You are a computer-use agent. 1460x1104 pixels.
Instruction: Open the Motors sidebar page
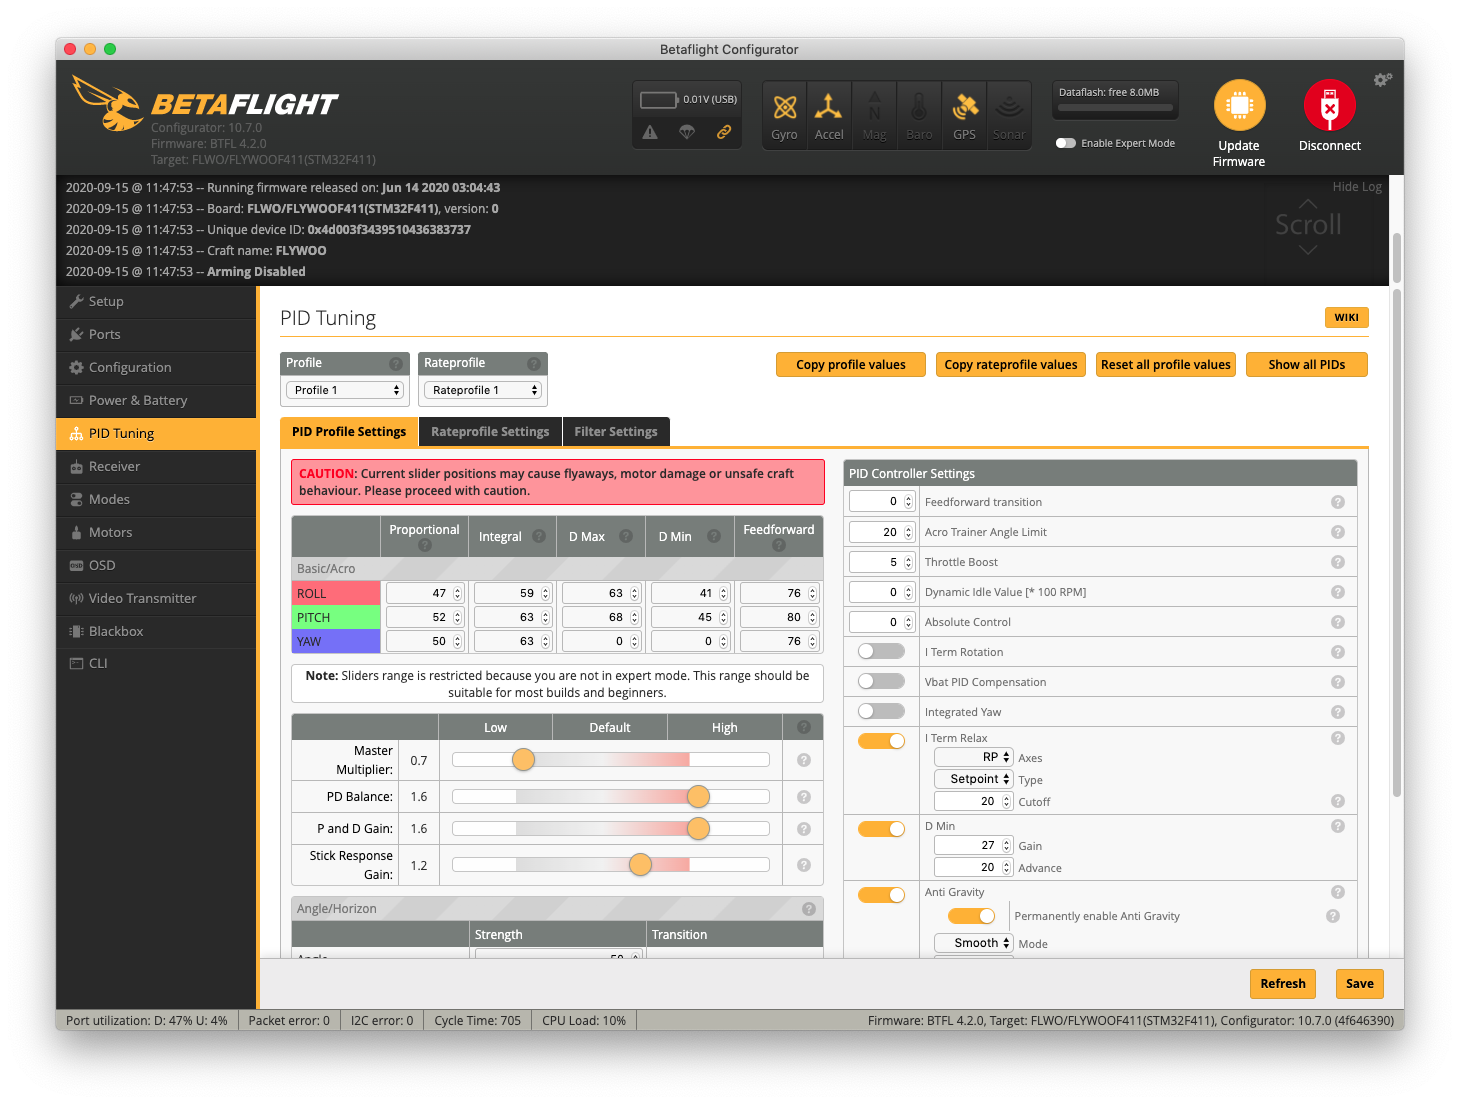tap(156, 532)
